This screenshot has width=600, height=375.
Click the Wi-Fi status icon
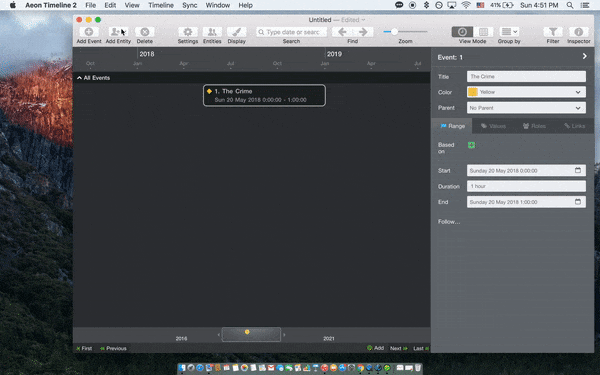click(466, 5)
